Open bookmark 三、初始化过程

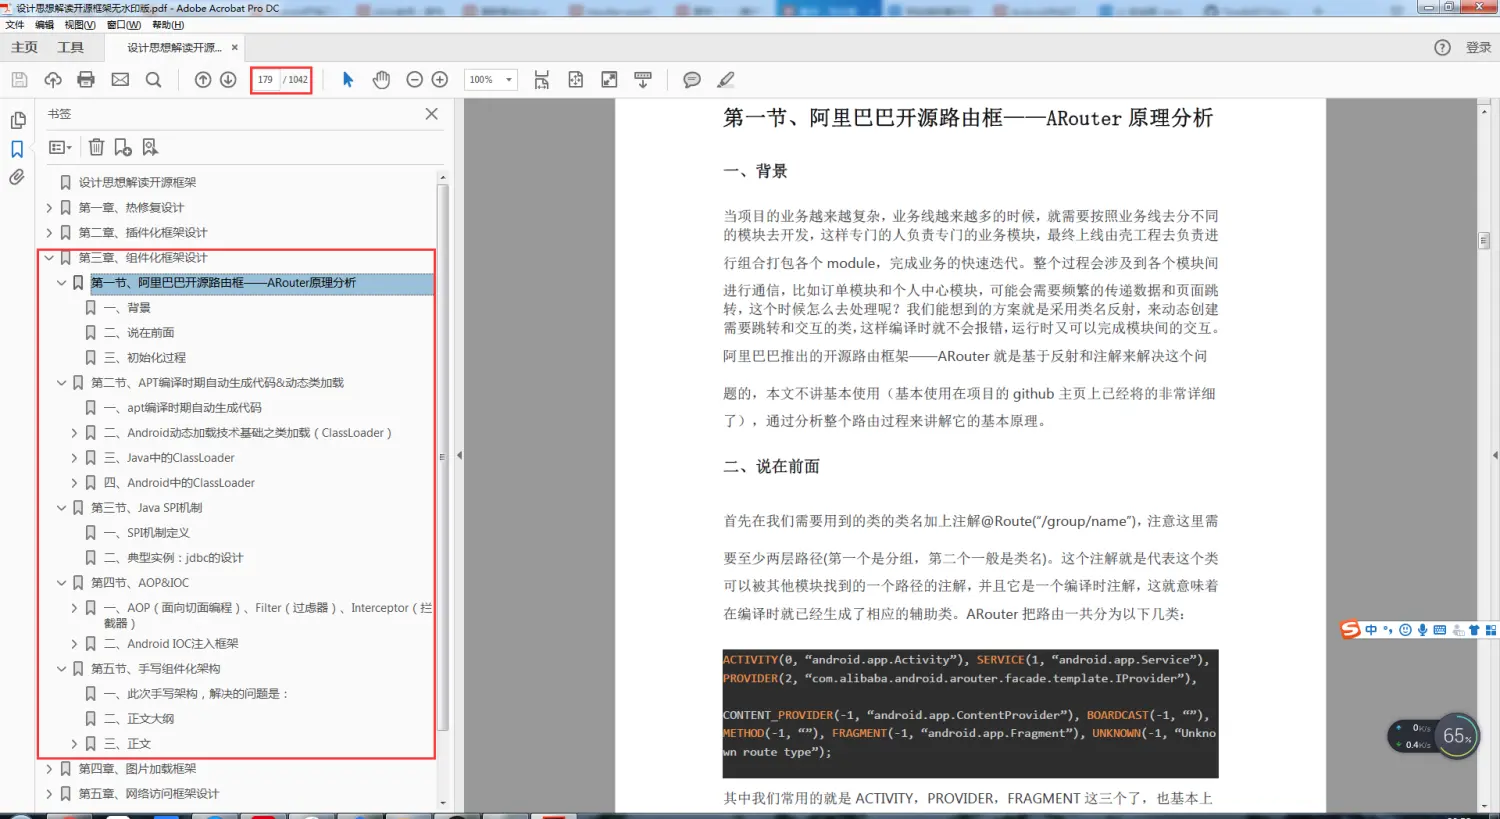click(145, 358)
